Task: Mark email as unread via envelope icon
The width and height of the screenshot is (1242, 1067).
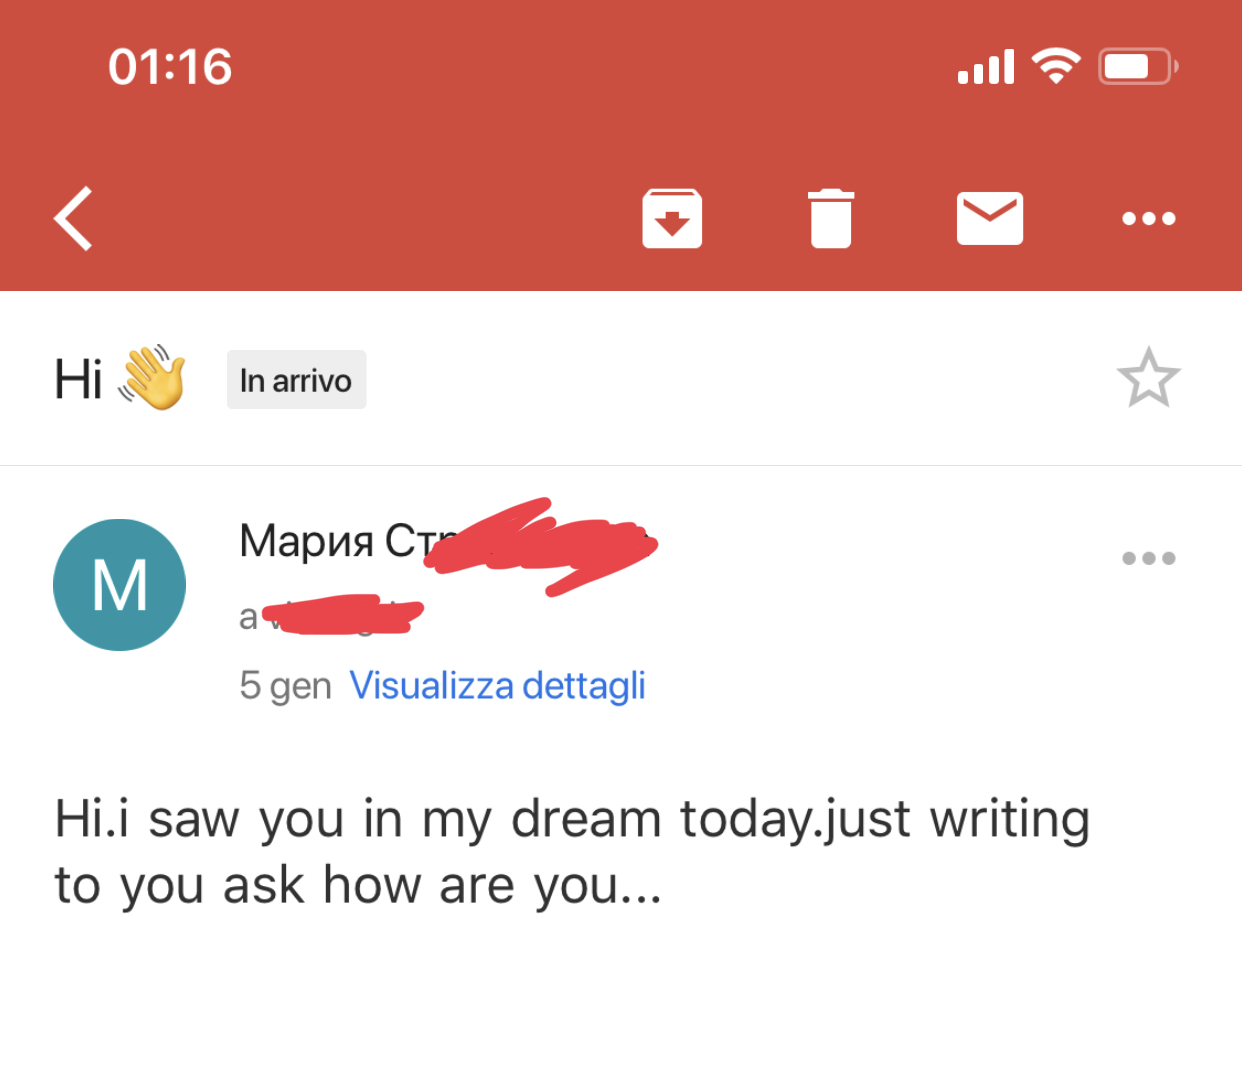Action: tap(989, 218)
